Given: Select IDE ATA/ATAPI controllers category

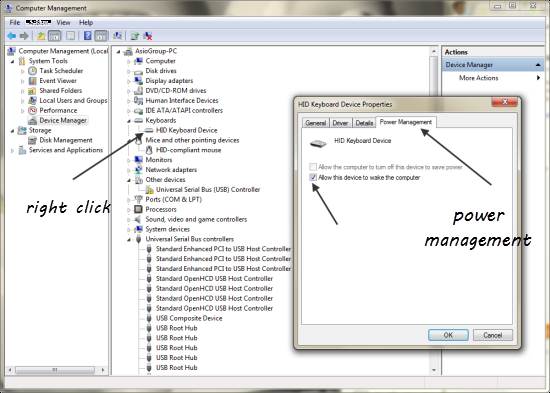Looking at the screenshot, I should click(184, 111).
